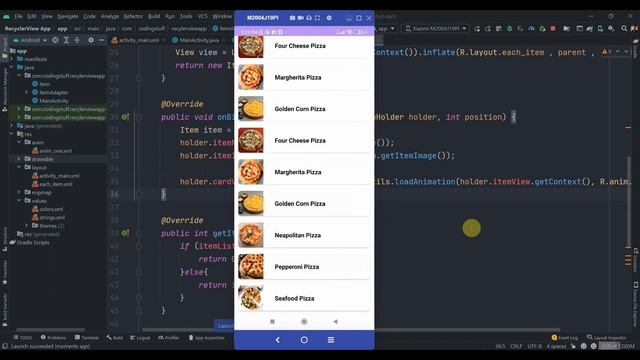The height and width of the screenshot is (360, 640).
Task: Click the headphones audio icon in mirror window
Action: click(309, 18)
